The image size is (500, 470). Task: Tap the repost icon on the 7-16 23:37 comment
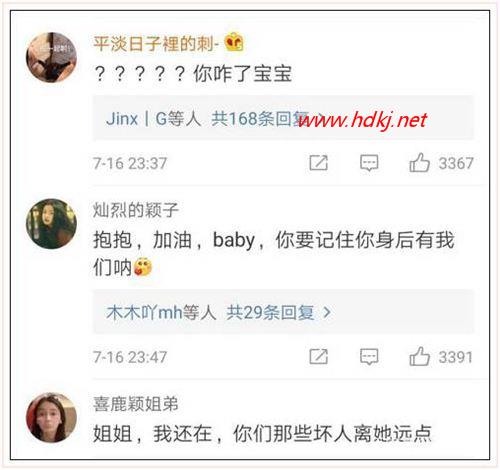click(x=318, y=163)
